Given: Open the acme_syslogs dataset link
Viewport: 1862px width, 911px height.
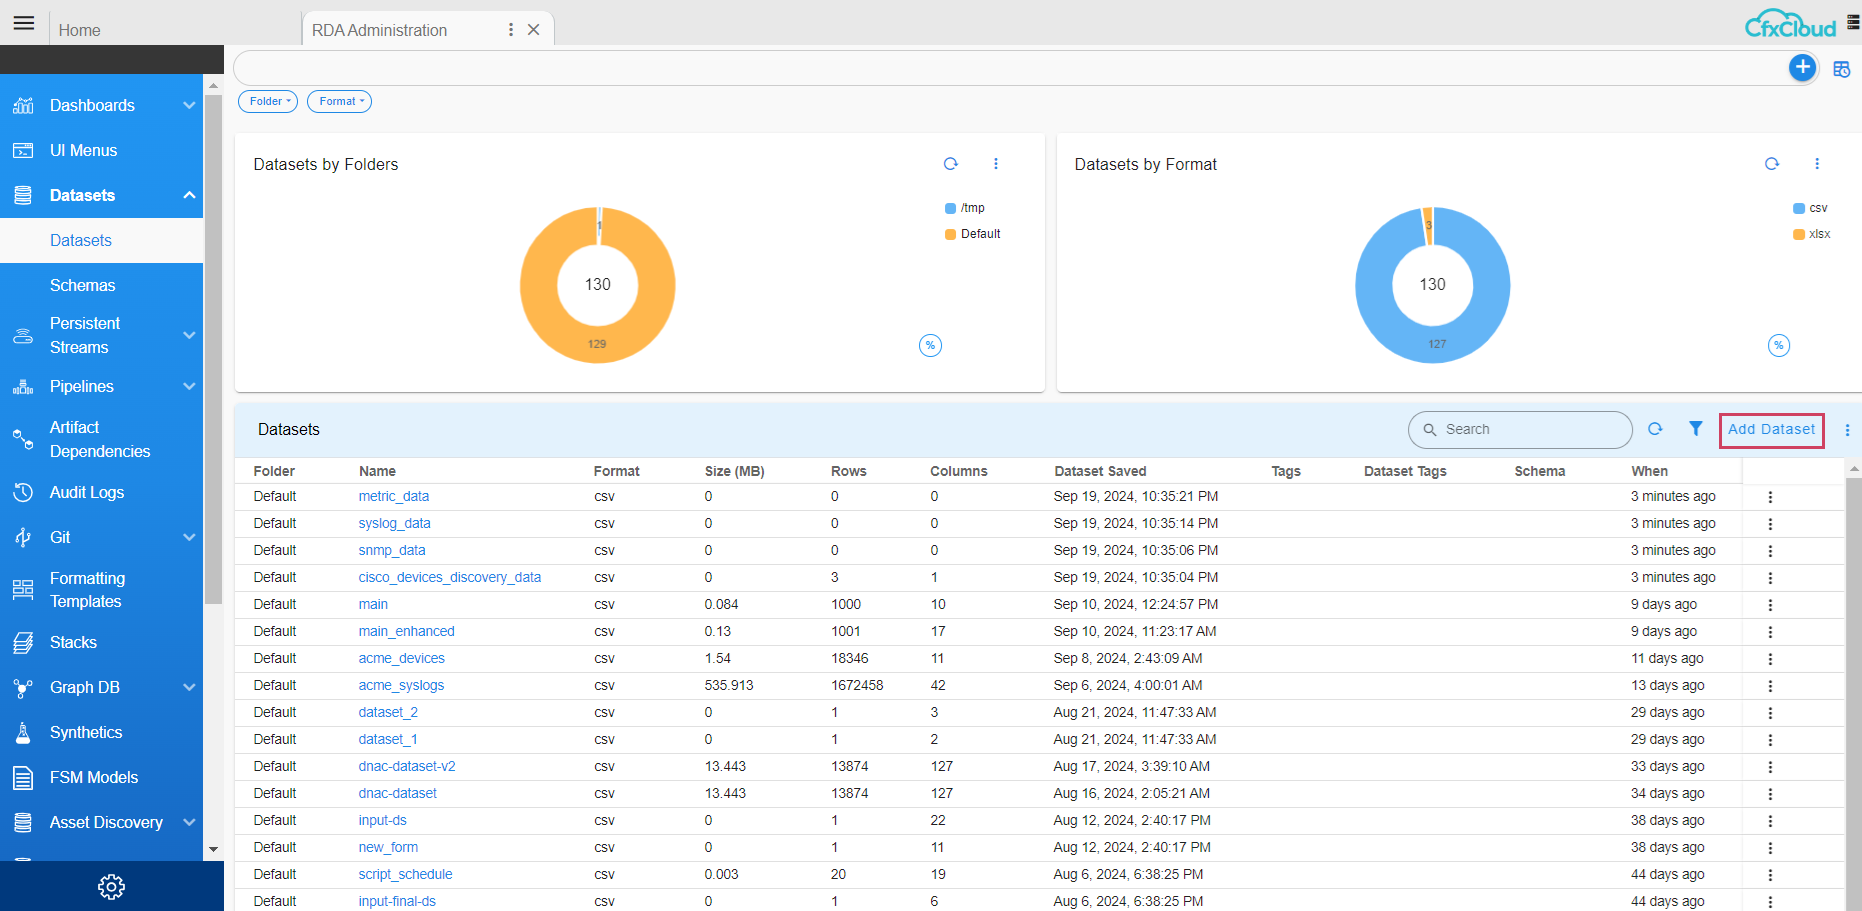Looking at the screenshot, I should [401, 685].
